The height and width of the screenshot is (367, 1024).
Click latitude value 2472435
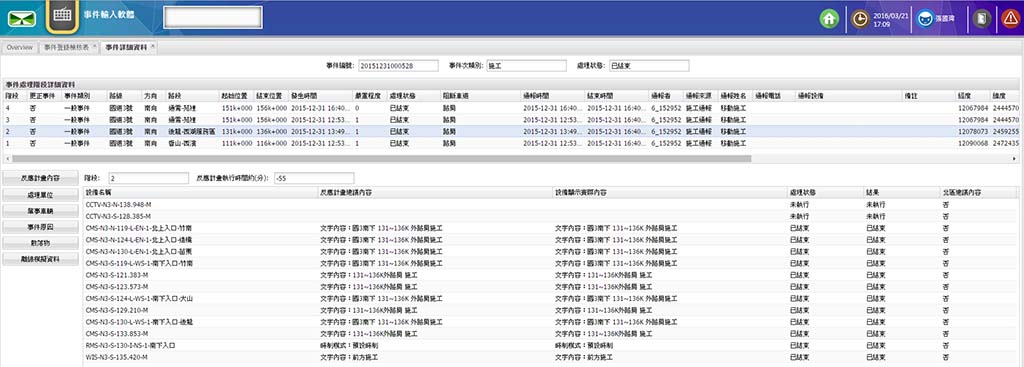click(x=1006, y=143)
